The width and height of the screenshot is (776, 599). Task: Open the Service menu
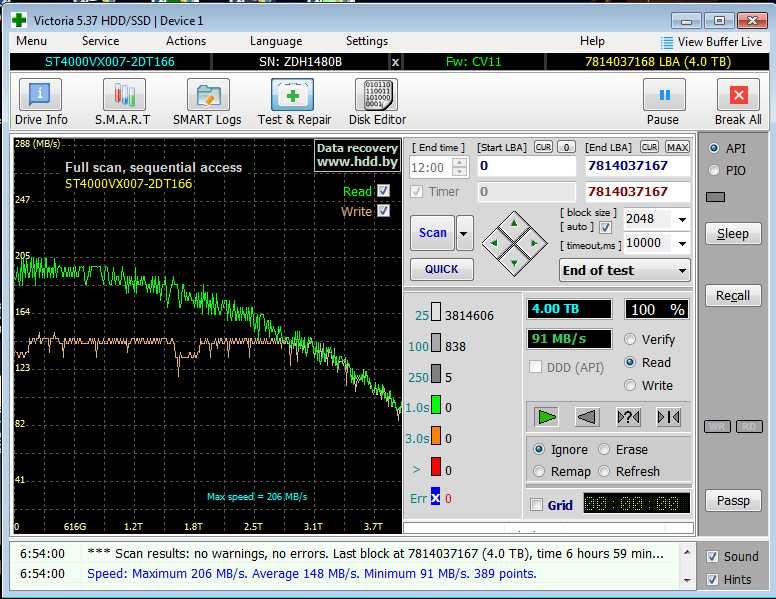pos(100,41)
